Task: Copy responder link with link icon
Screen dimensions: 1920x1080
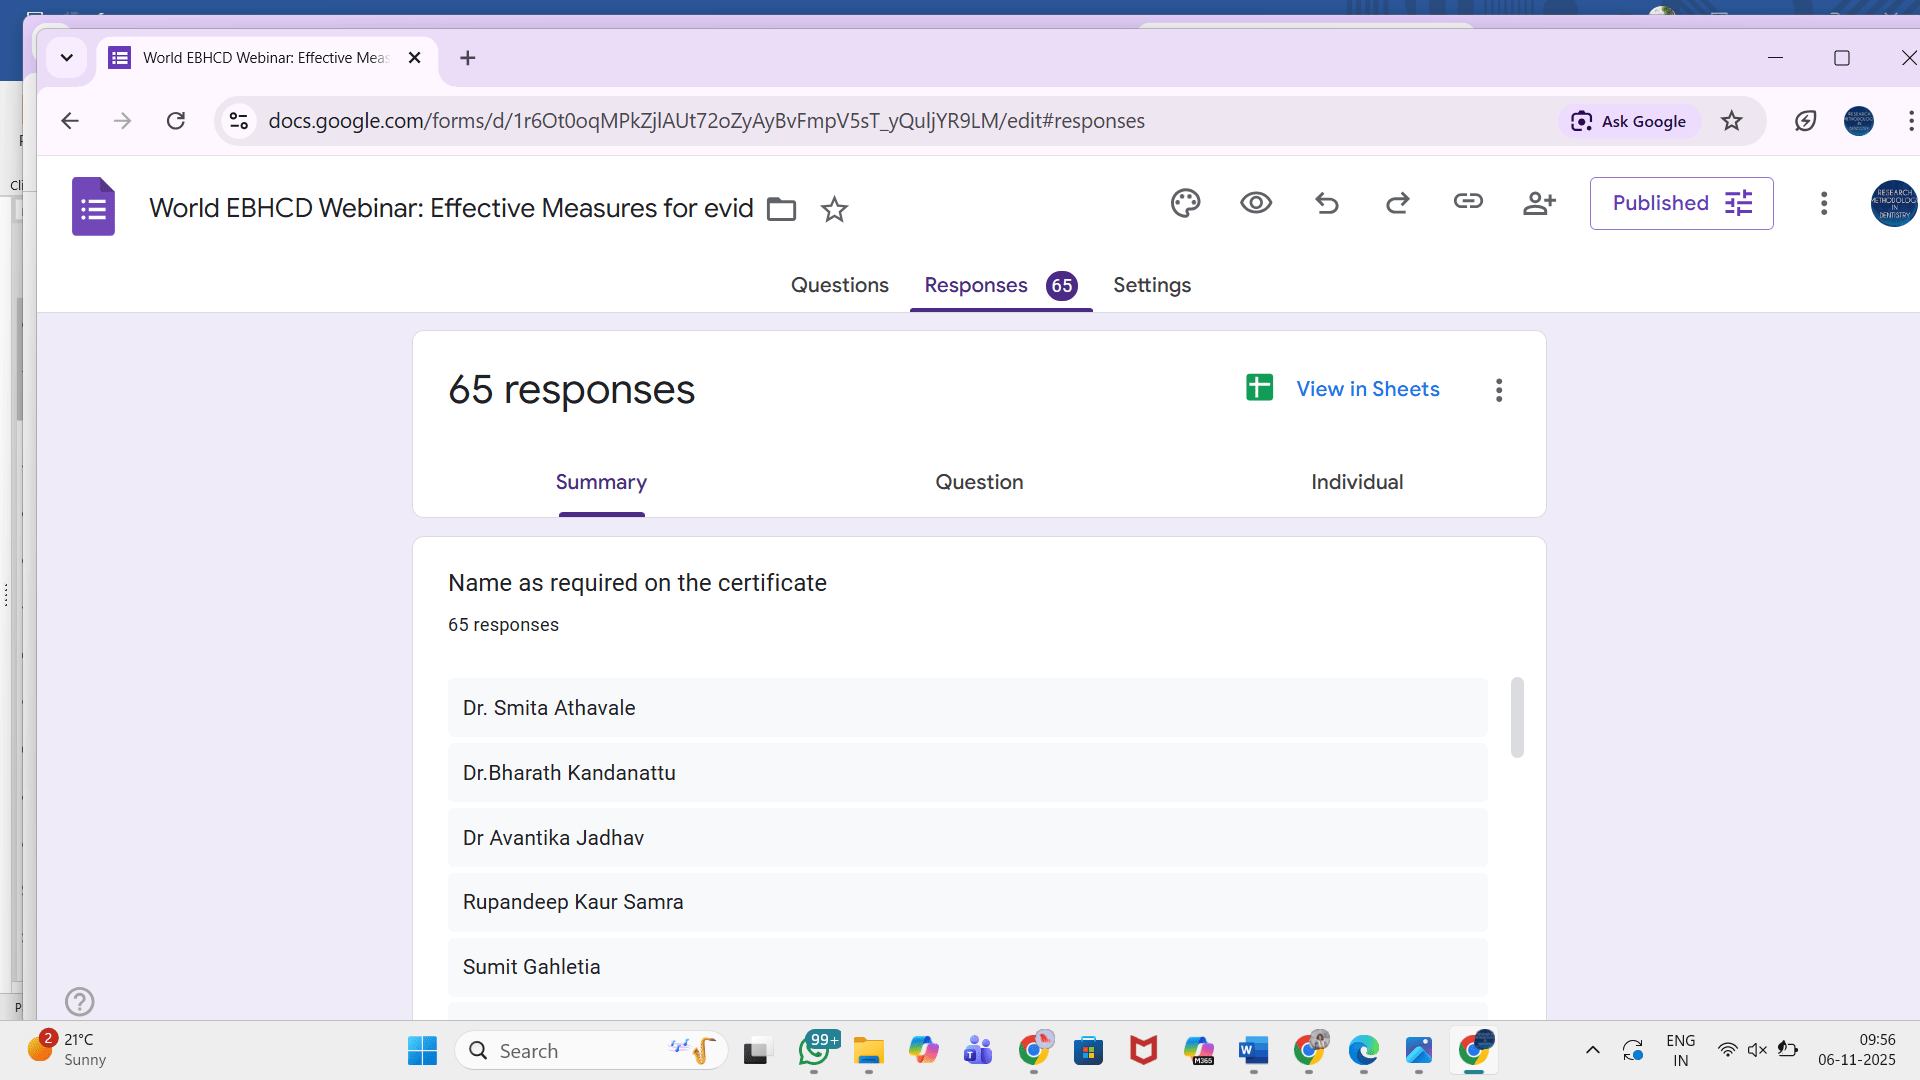Action: (1468, 202)
